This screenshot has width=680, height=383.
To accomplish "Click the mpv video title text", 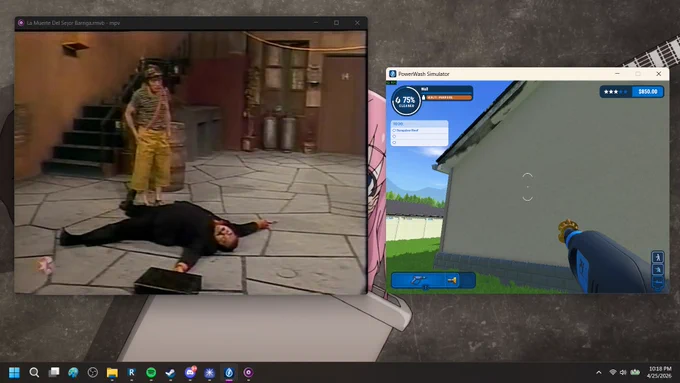I will pyautogui.click(x=73, y=23).
